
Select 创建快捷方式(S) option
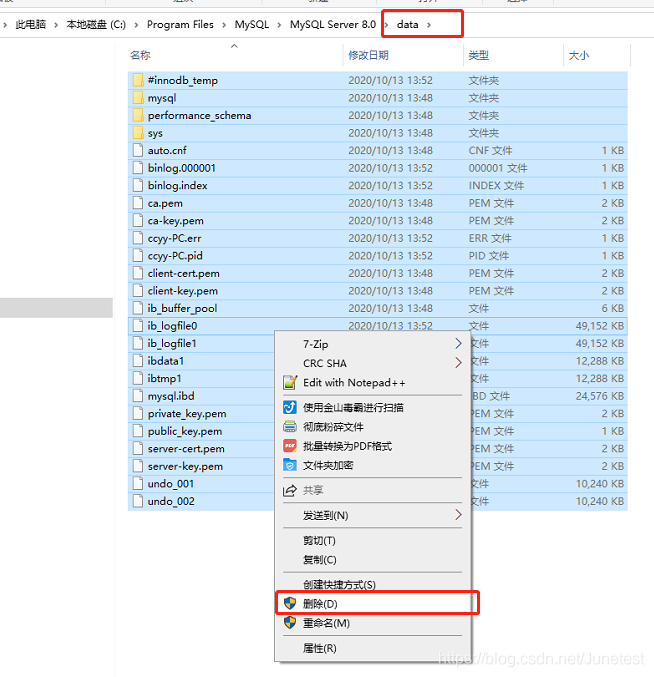coord(373,585)
